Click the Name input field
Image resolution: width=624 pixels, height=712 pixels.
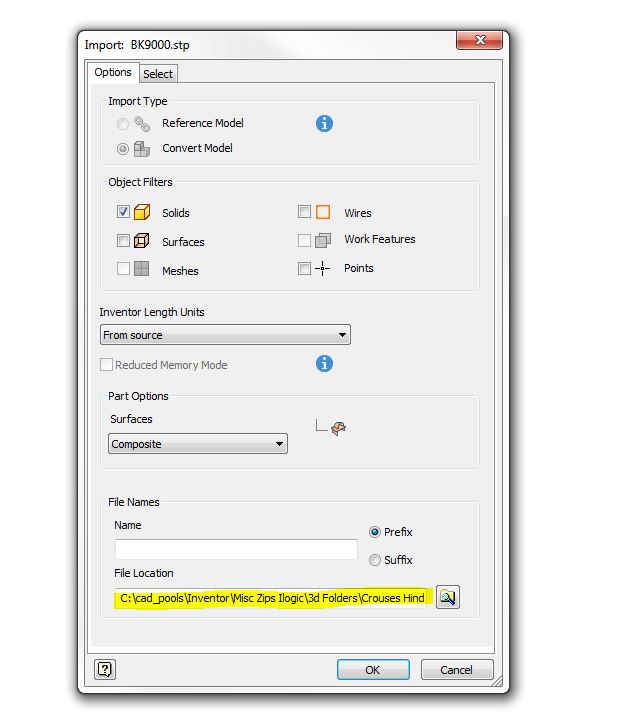tap(236, 549)
